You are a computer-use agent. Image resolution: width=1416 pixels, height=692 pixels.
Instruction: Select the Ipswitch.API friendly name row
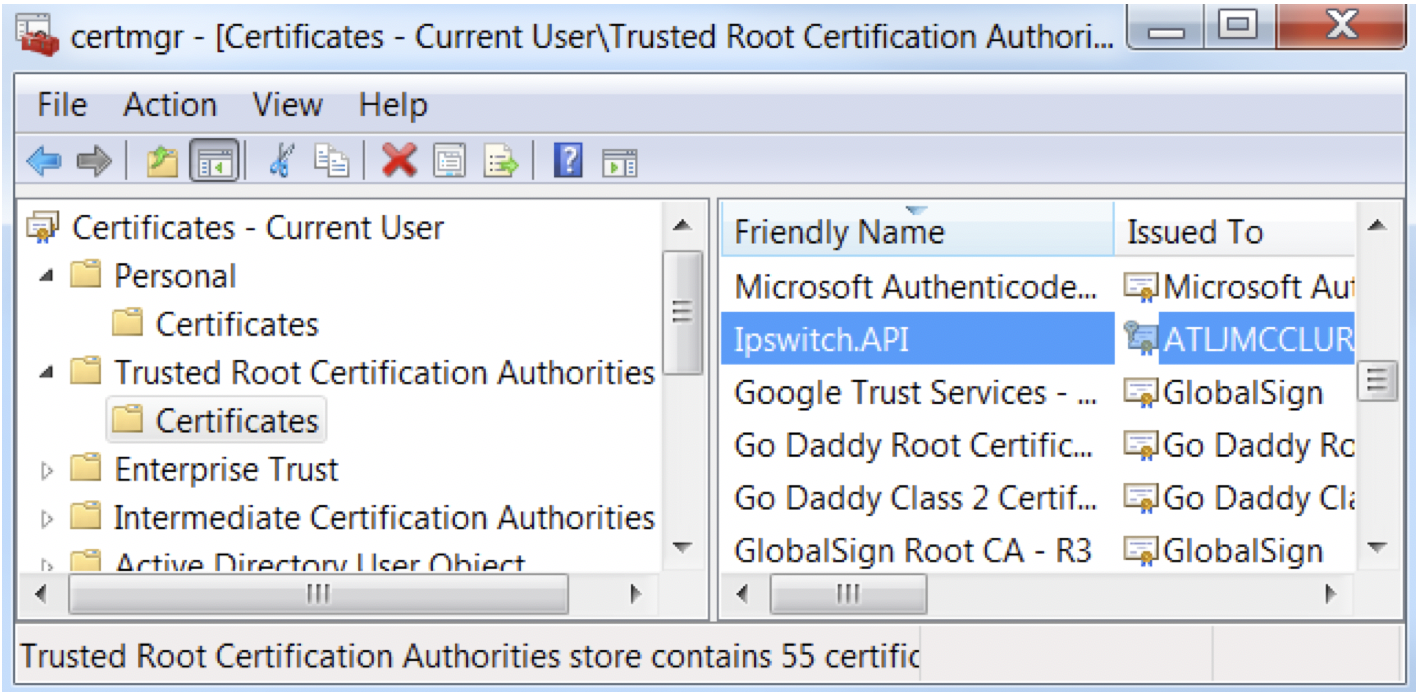pyautogui.click(x=917, y=338)
